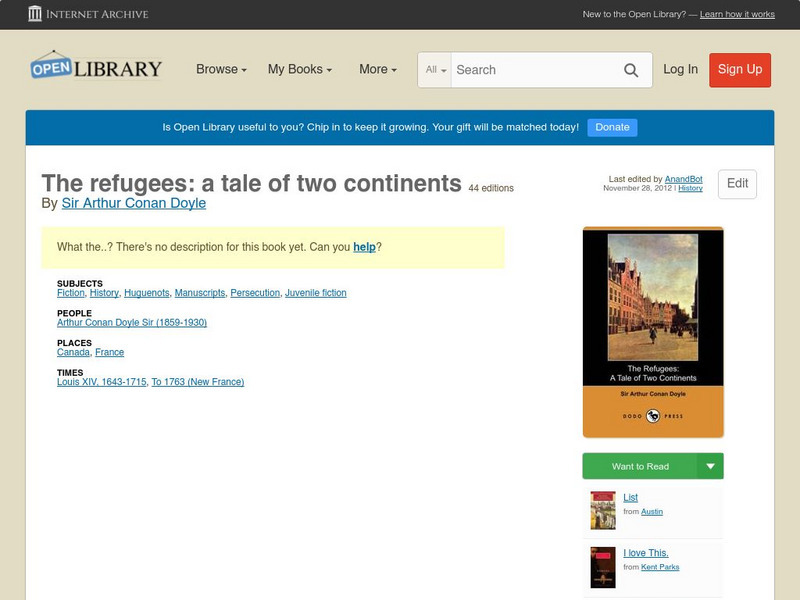The height and width of the screenshot is (600, 800).
Task: Open the My Books menu
Action: click(298, 70)
